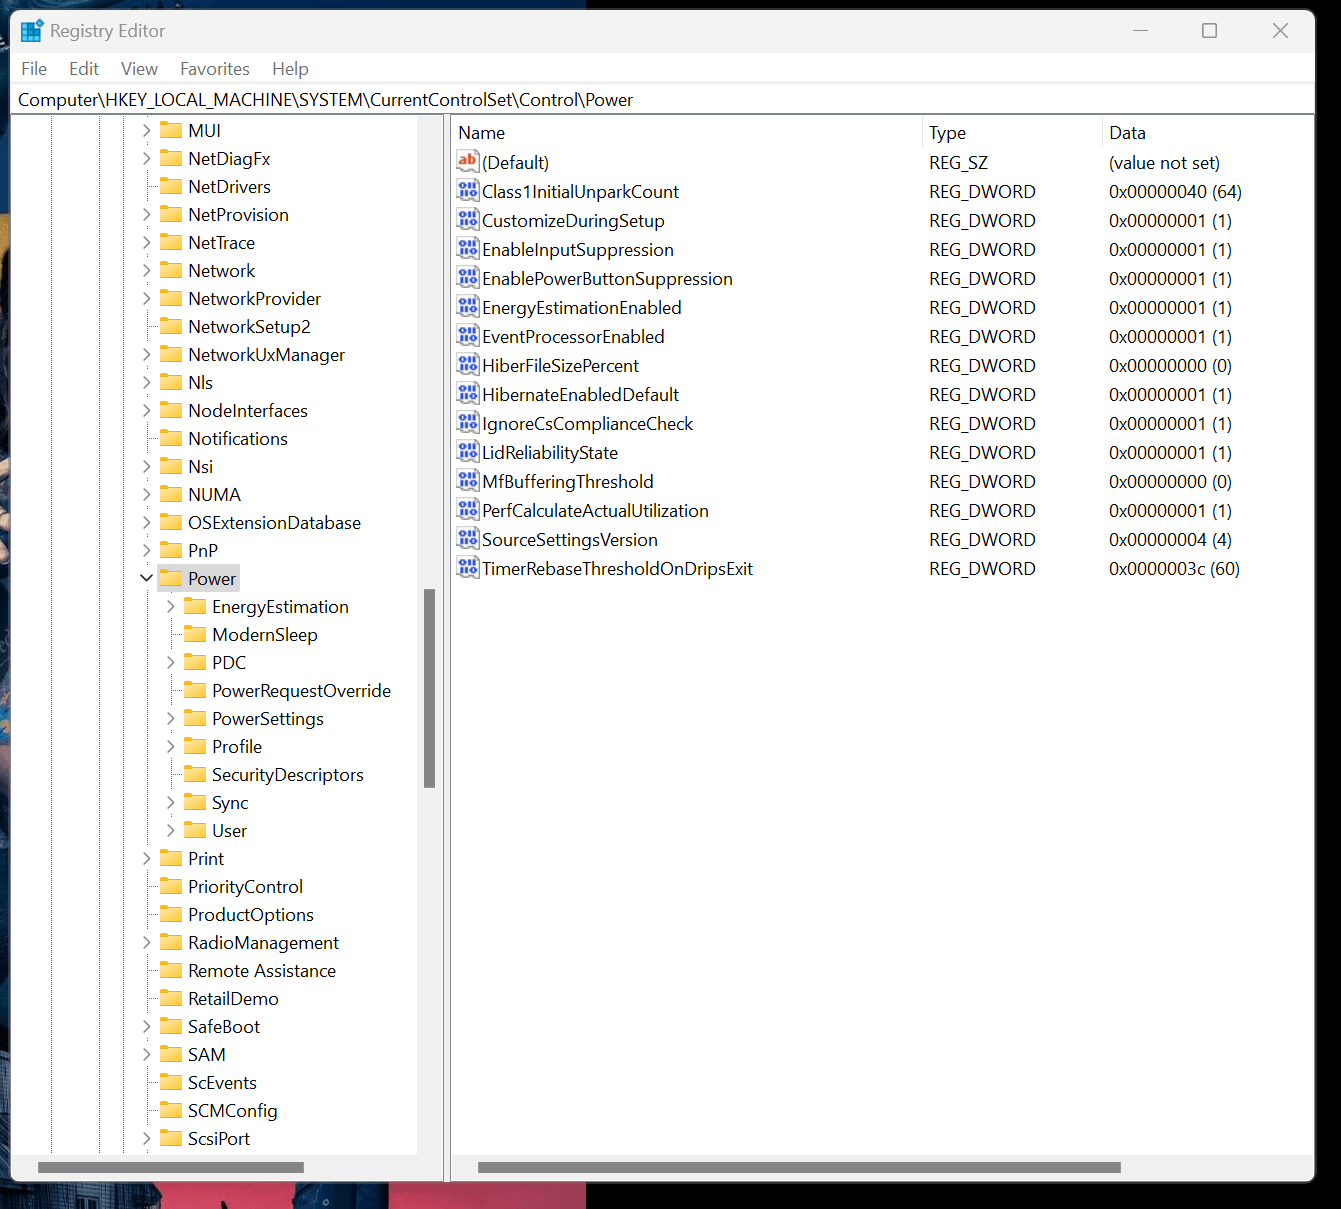Select the ScsiPort key
The width and height of the screenshot is (1341, 1209).
[x=219, y=1138]
